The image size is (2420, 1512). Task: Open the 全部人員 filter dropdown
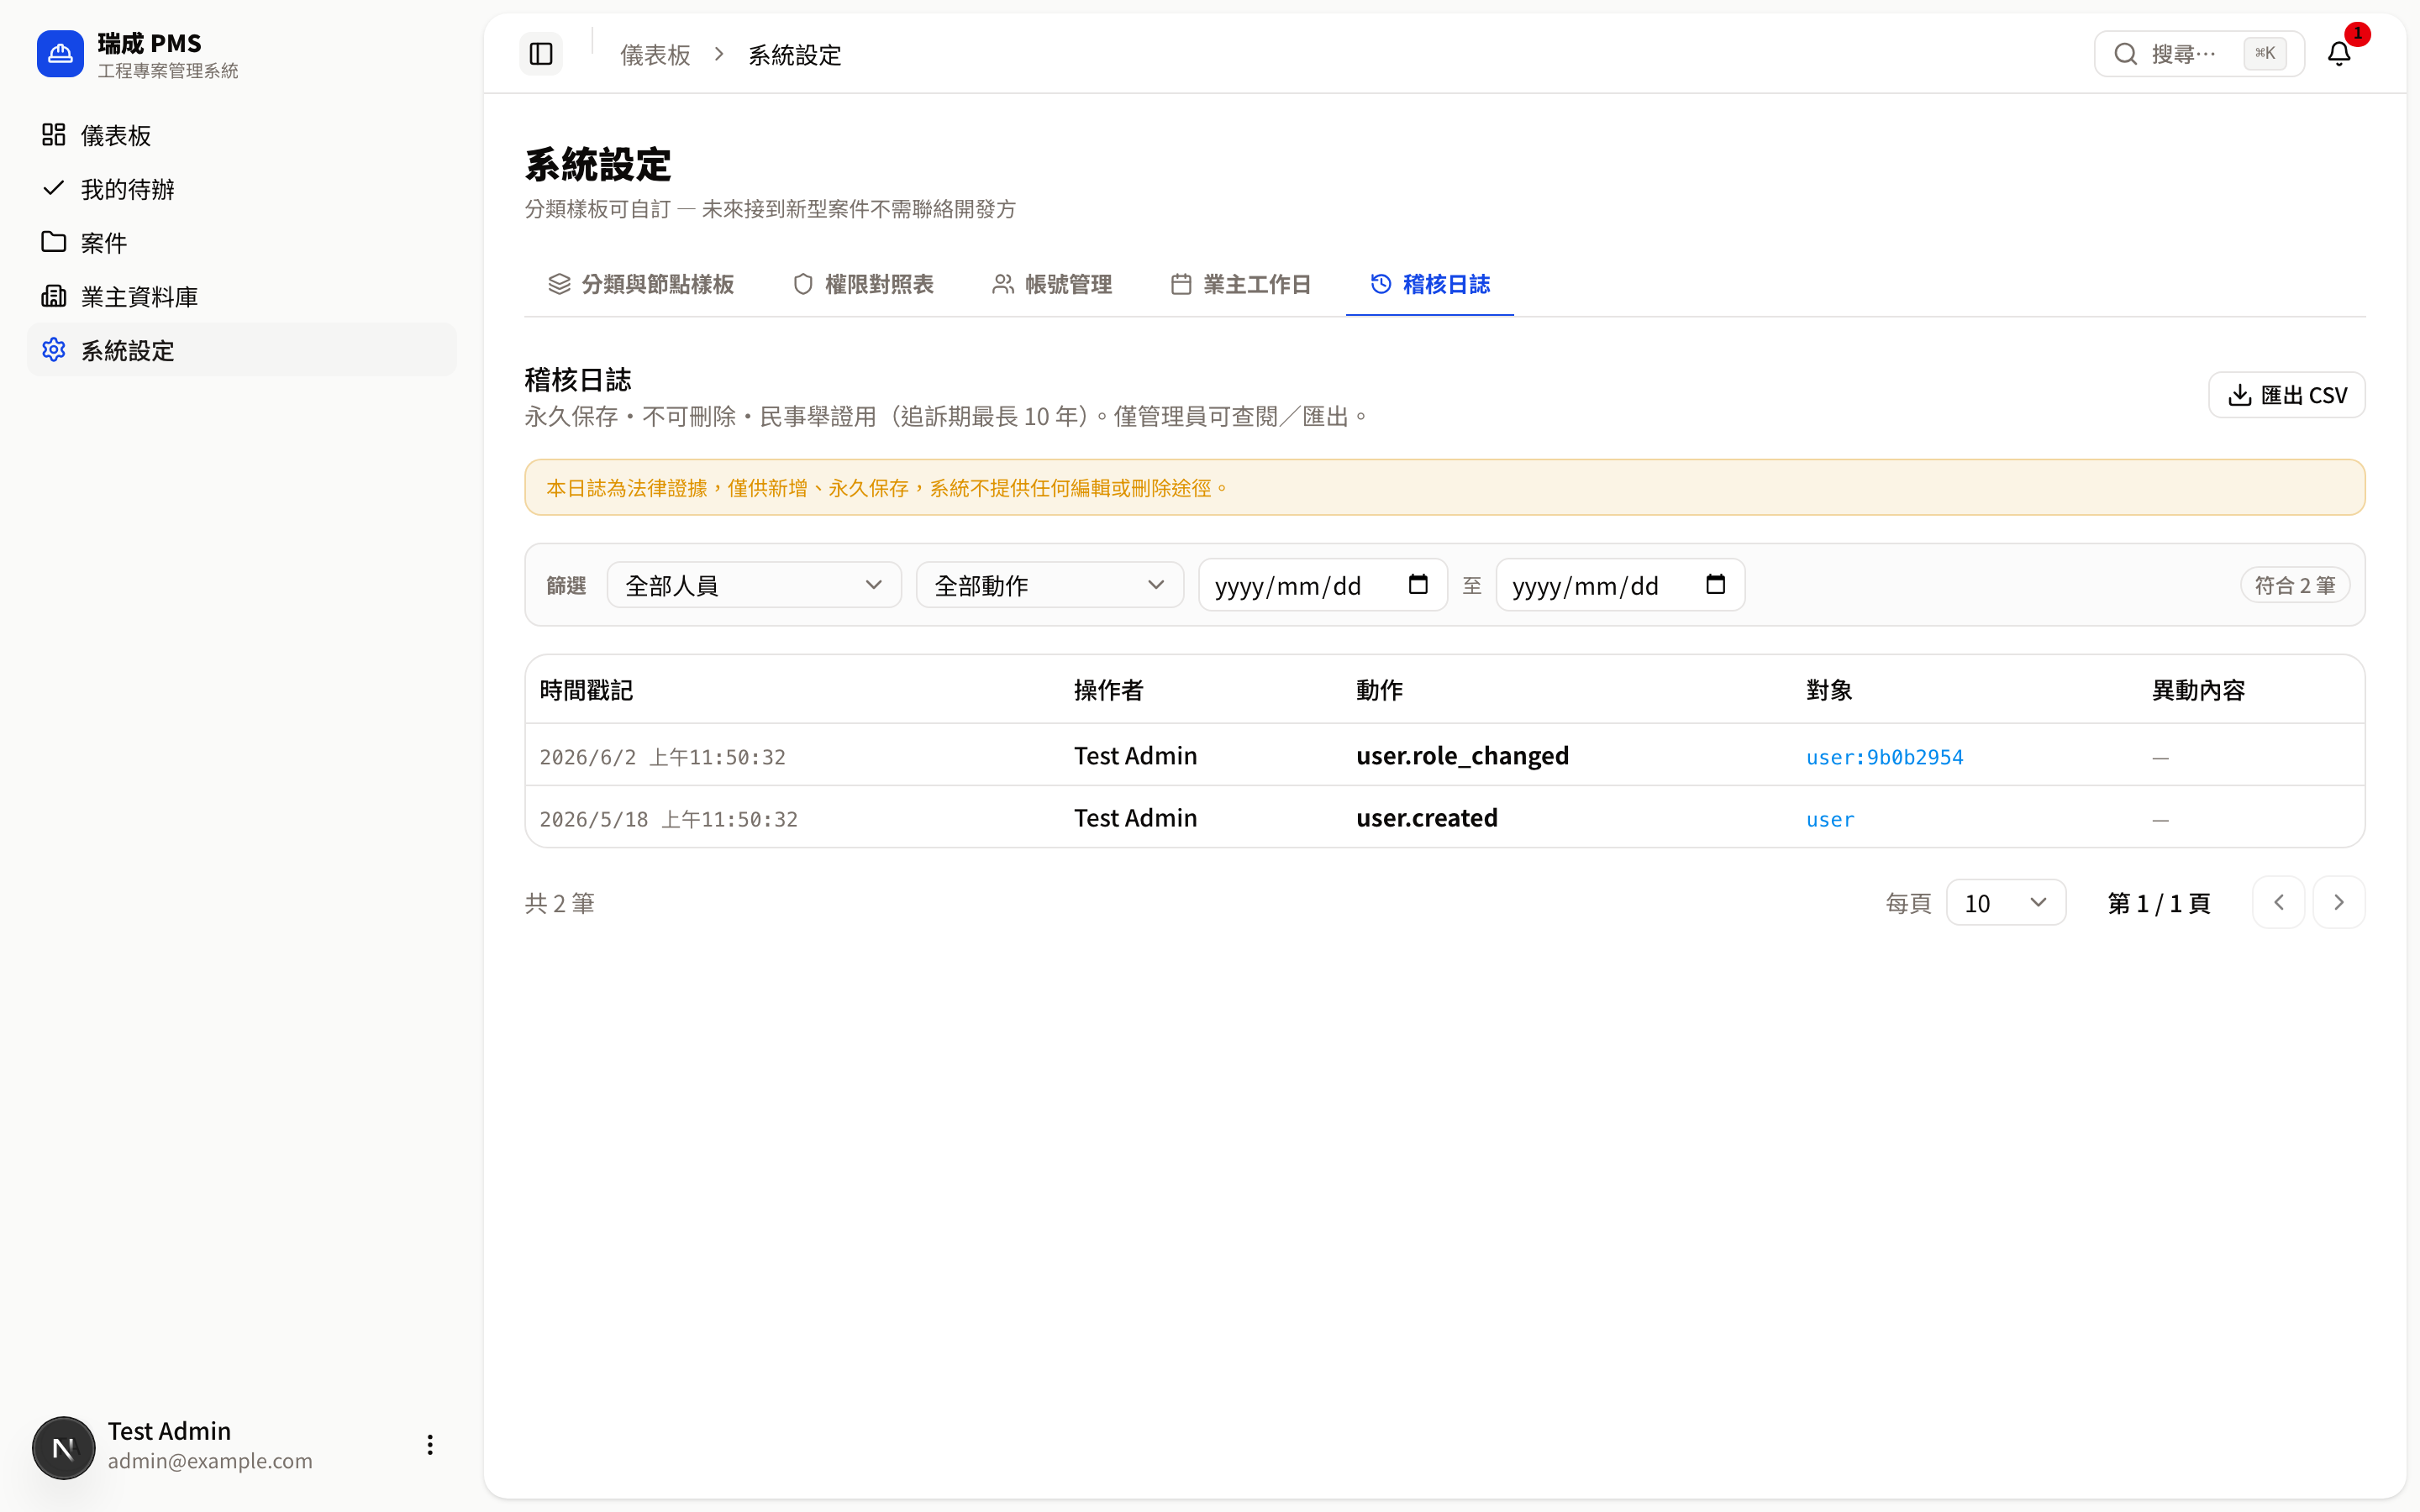[754, 585]
